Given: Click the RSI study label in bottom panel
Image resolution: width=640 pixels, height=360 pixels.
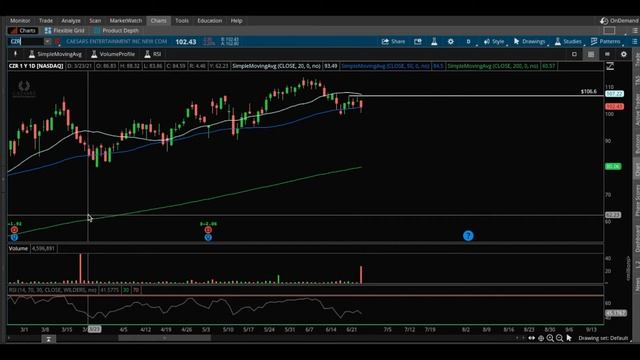Looking at the screenshot, I should (x=52, y=290).
